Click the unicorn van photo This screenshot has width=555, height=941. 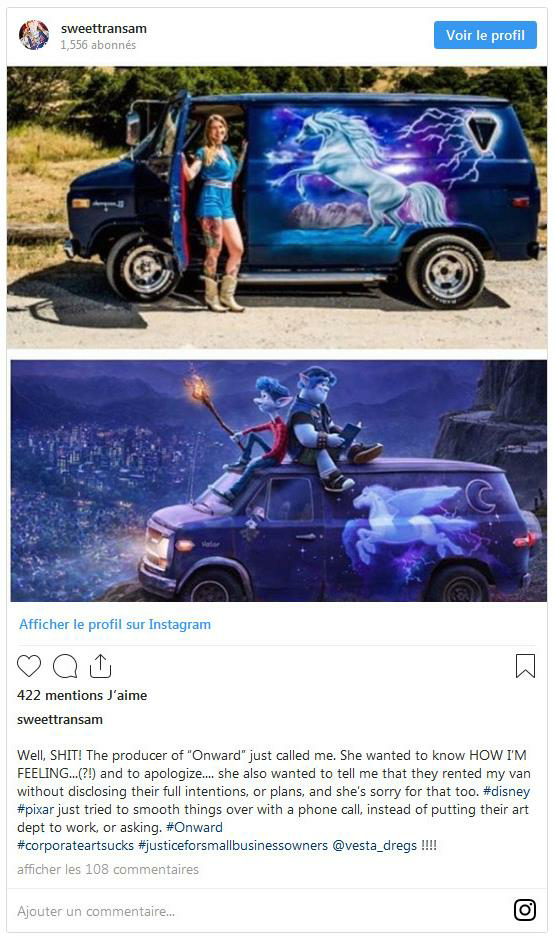click(x=277, y=207)
